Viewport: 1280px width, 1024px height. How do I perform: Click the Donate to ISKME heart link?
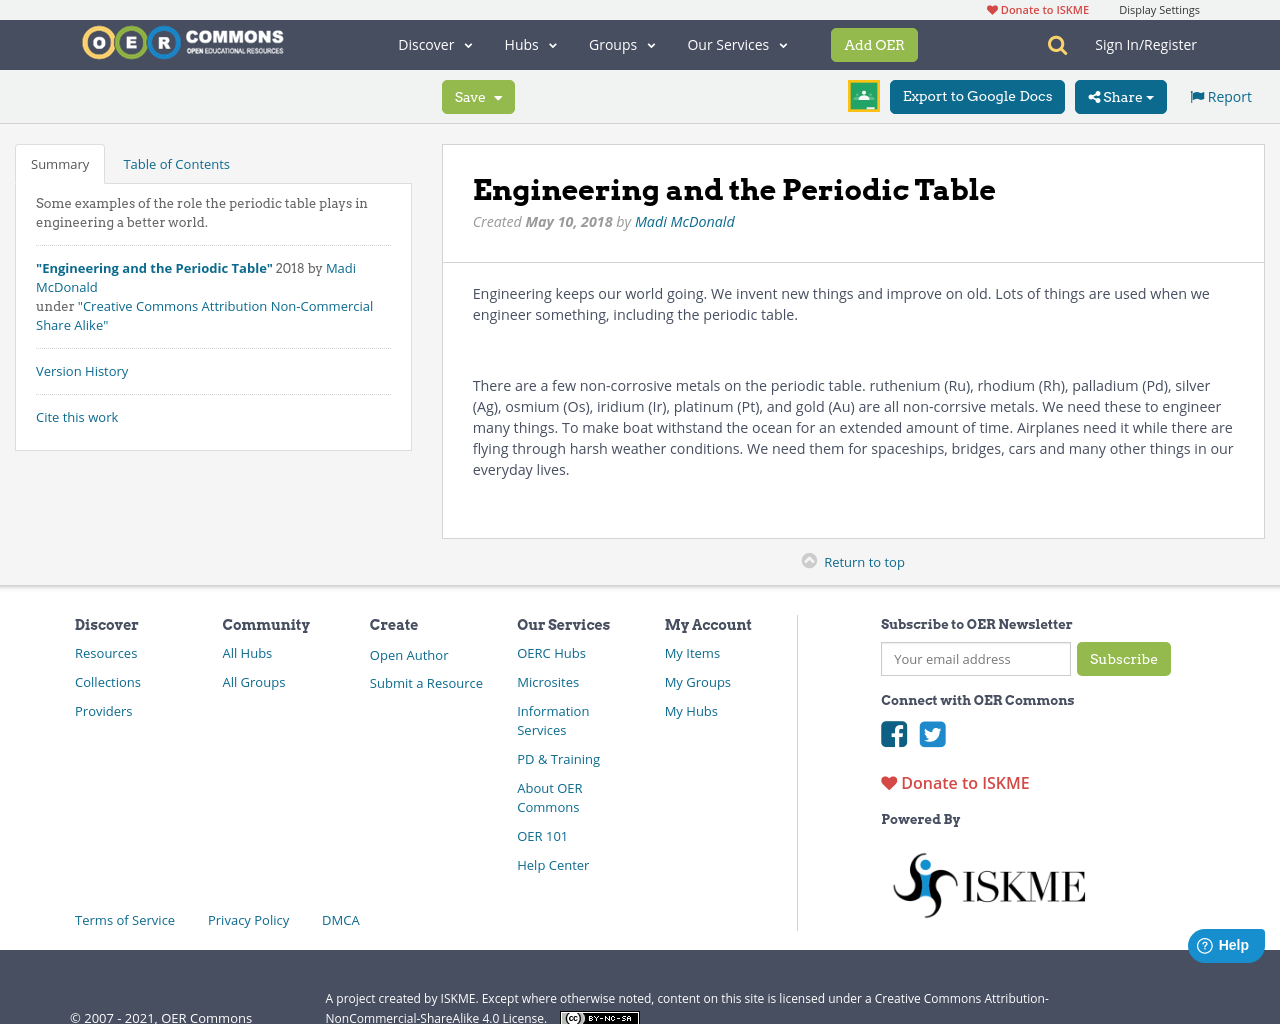954,783
